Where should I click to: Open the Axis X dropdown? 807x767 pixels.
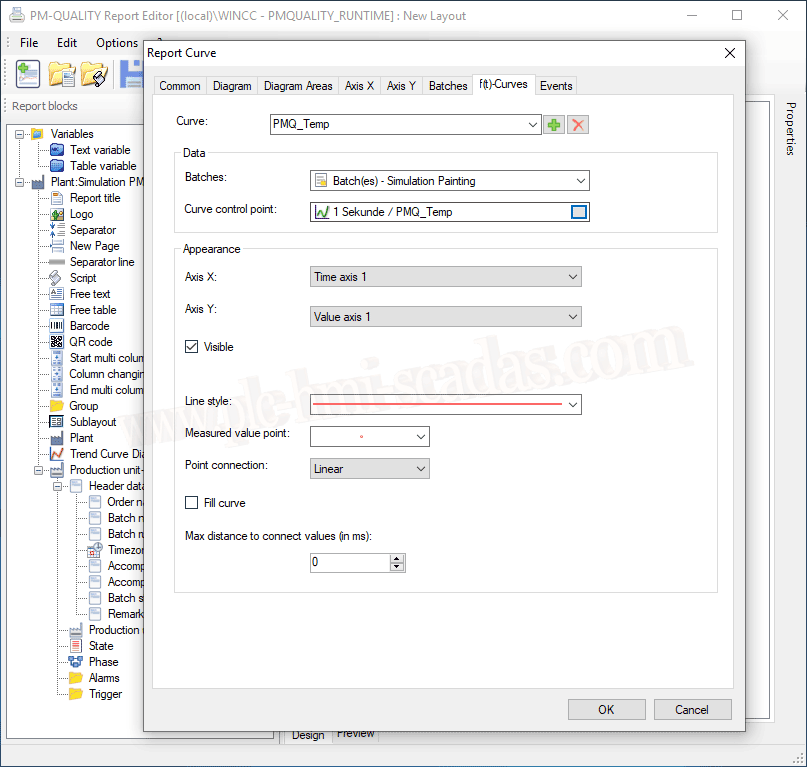[446, 277]
